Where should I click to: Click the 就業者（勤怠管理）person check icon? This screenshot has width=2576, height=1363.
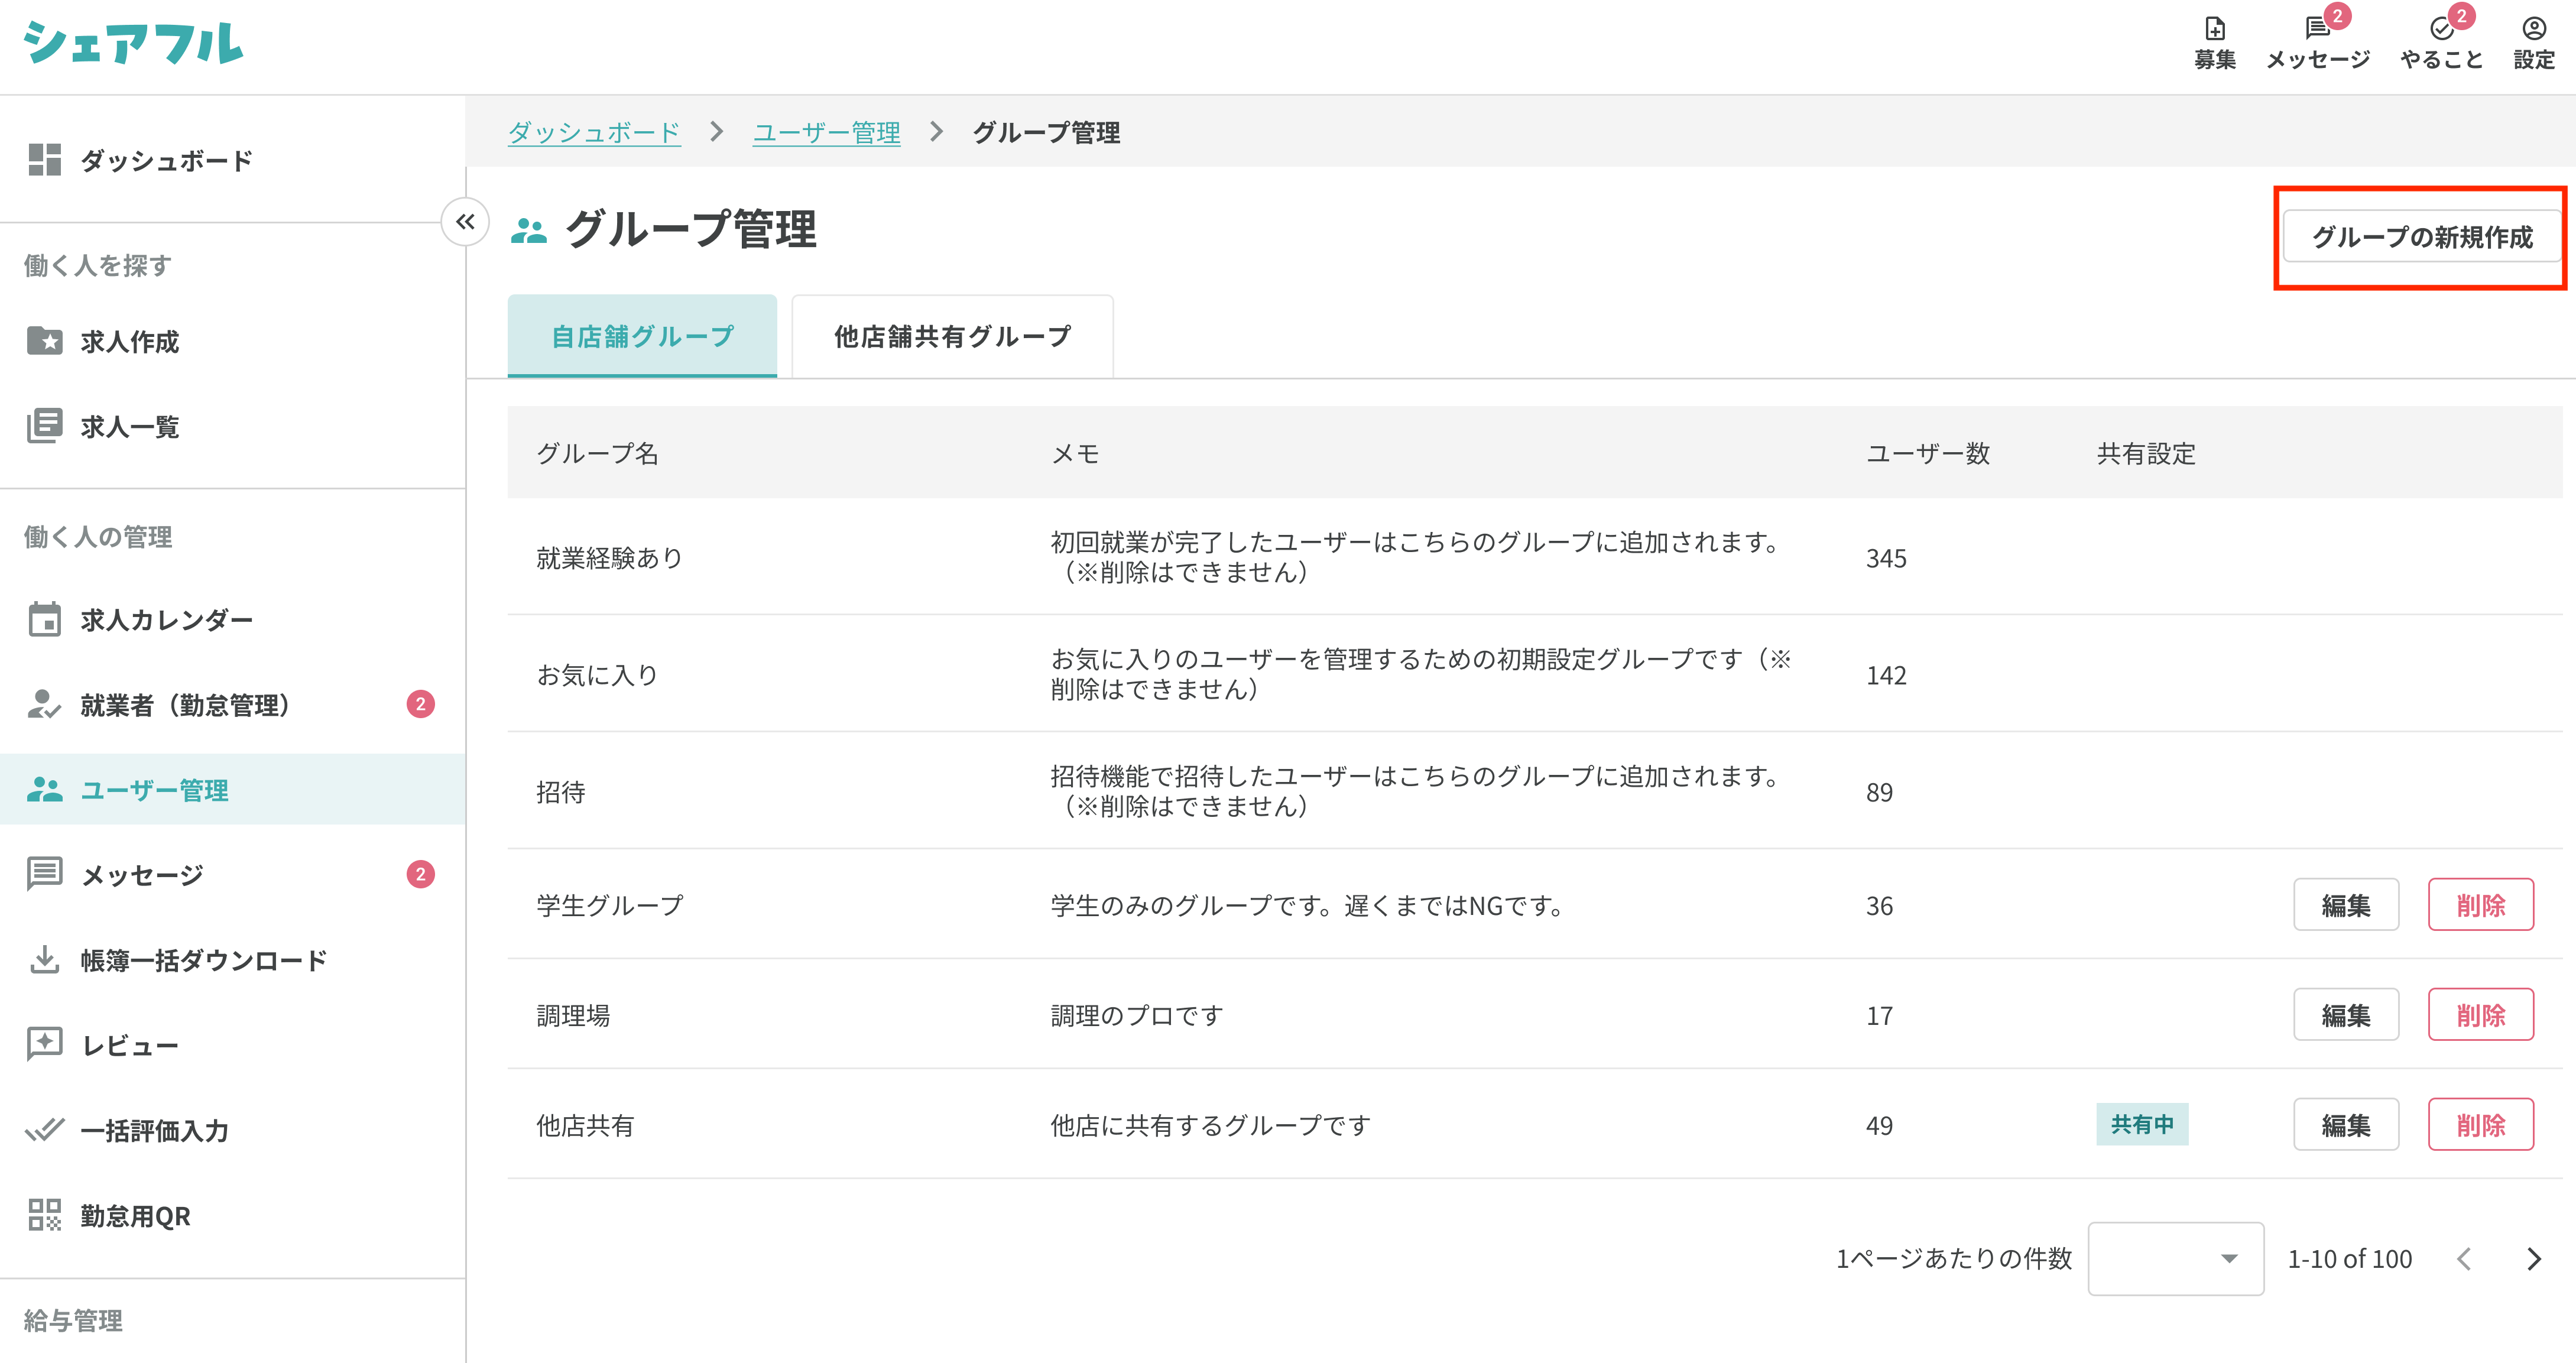[x=44, y=704]
